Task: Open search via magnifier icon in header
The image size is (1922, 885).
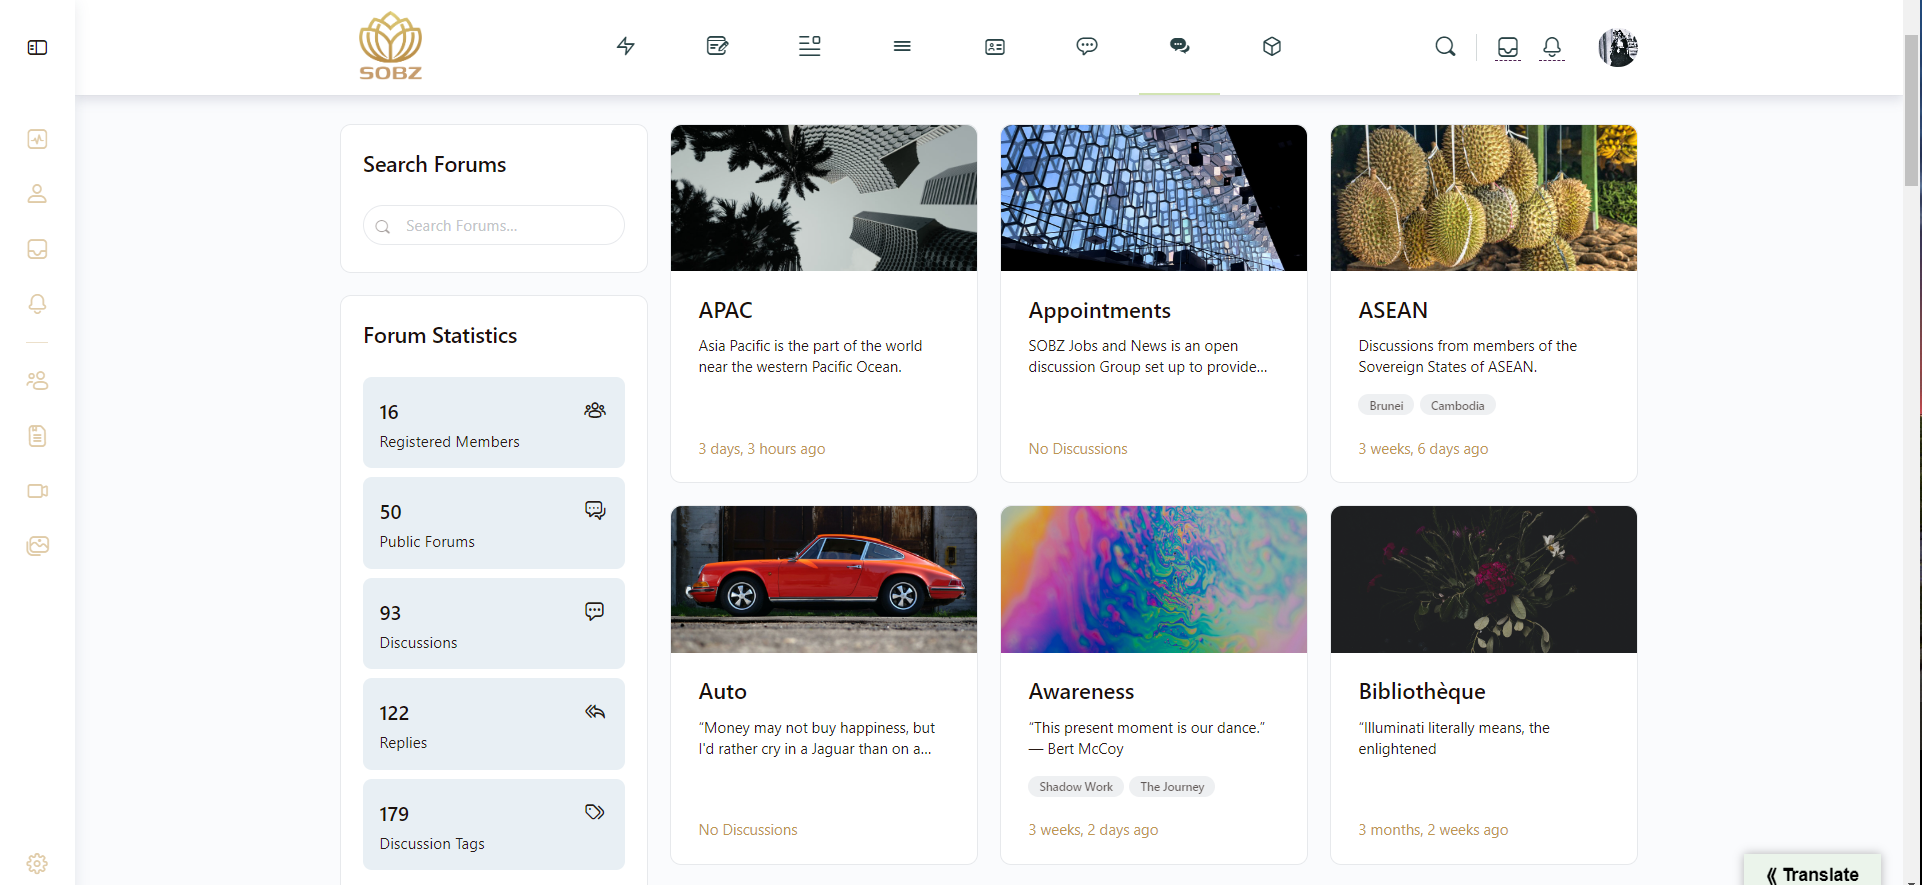Action: (1445, 47)
